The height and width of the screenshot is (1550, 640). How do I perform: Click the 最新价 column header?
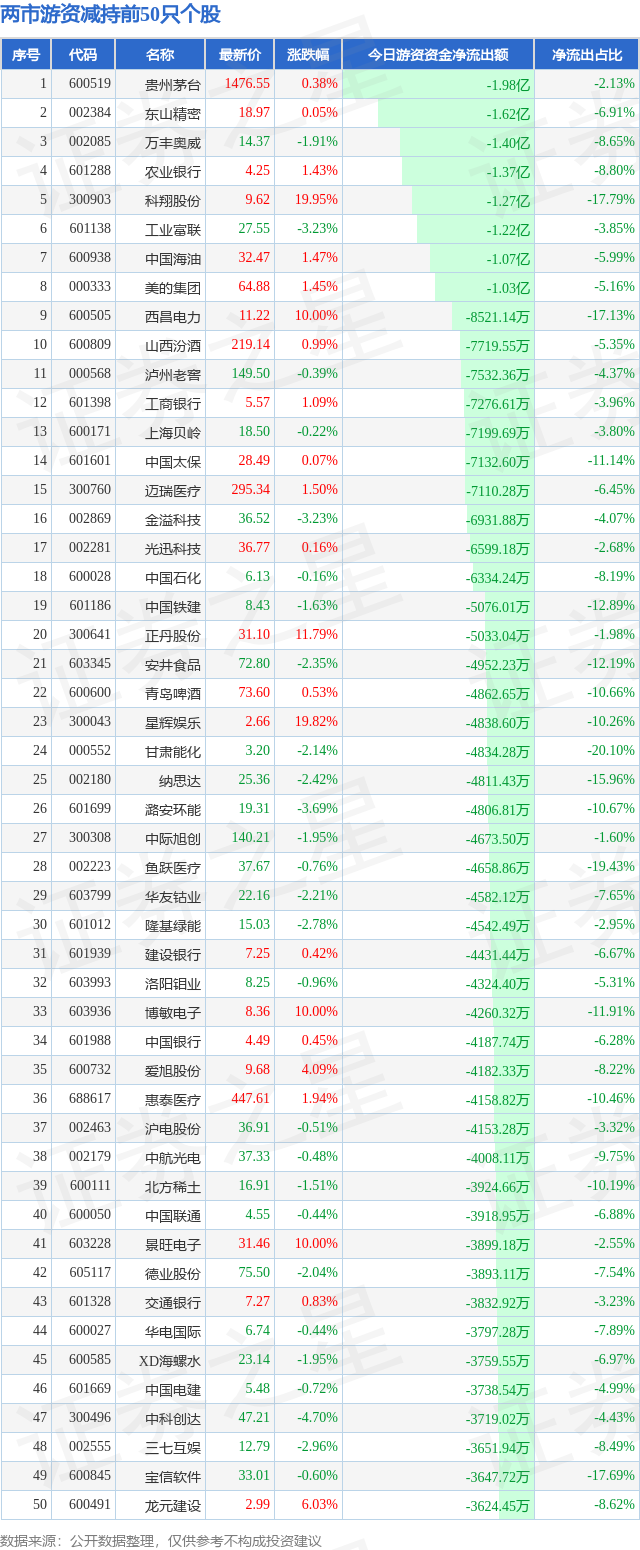tap(240, 55)
